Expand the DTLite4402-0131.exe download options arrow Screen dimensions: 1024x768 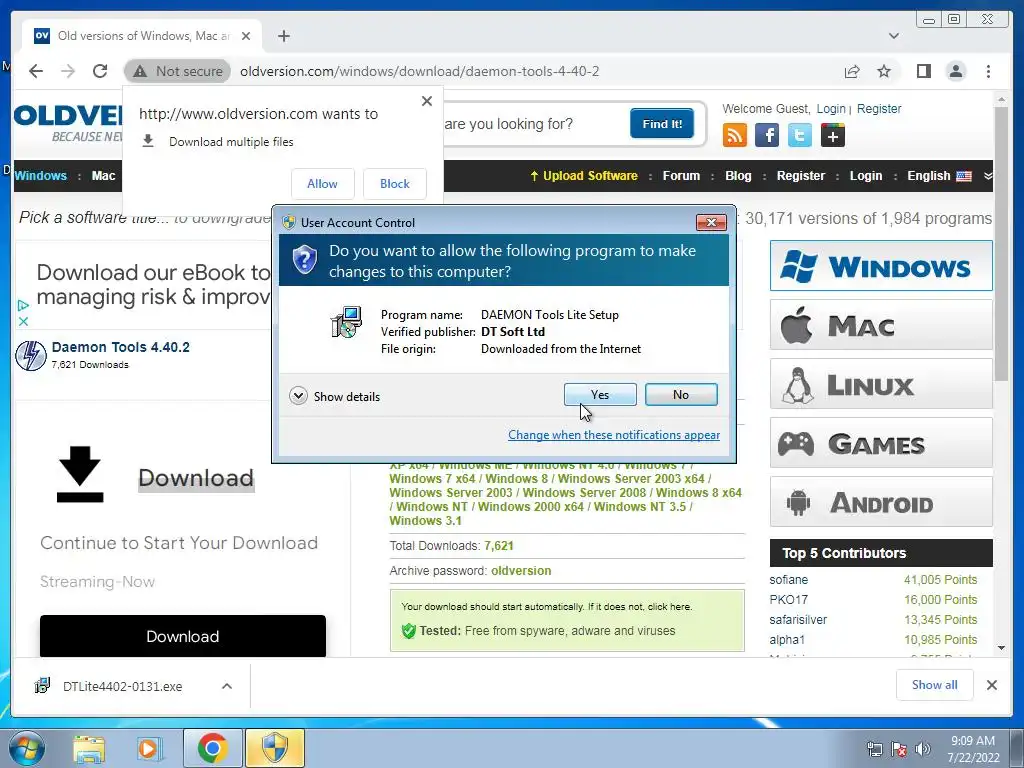coord(227,686)
